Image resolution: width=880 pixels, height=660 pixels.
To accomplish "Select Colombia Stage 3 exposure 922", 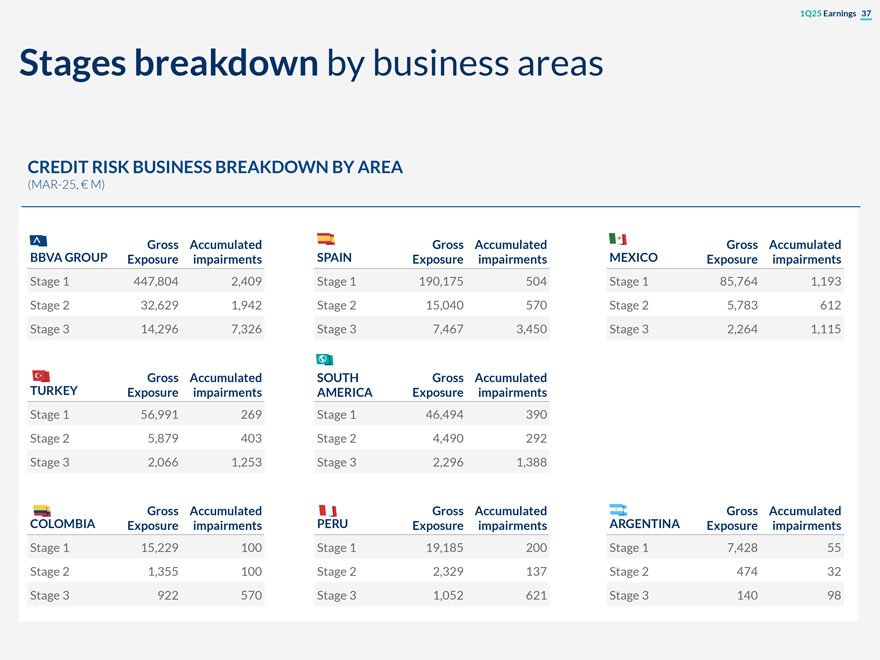I will tap(168, 595).
